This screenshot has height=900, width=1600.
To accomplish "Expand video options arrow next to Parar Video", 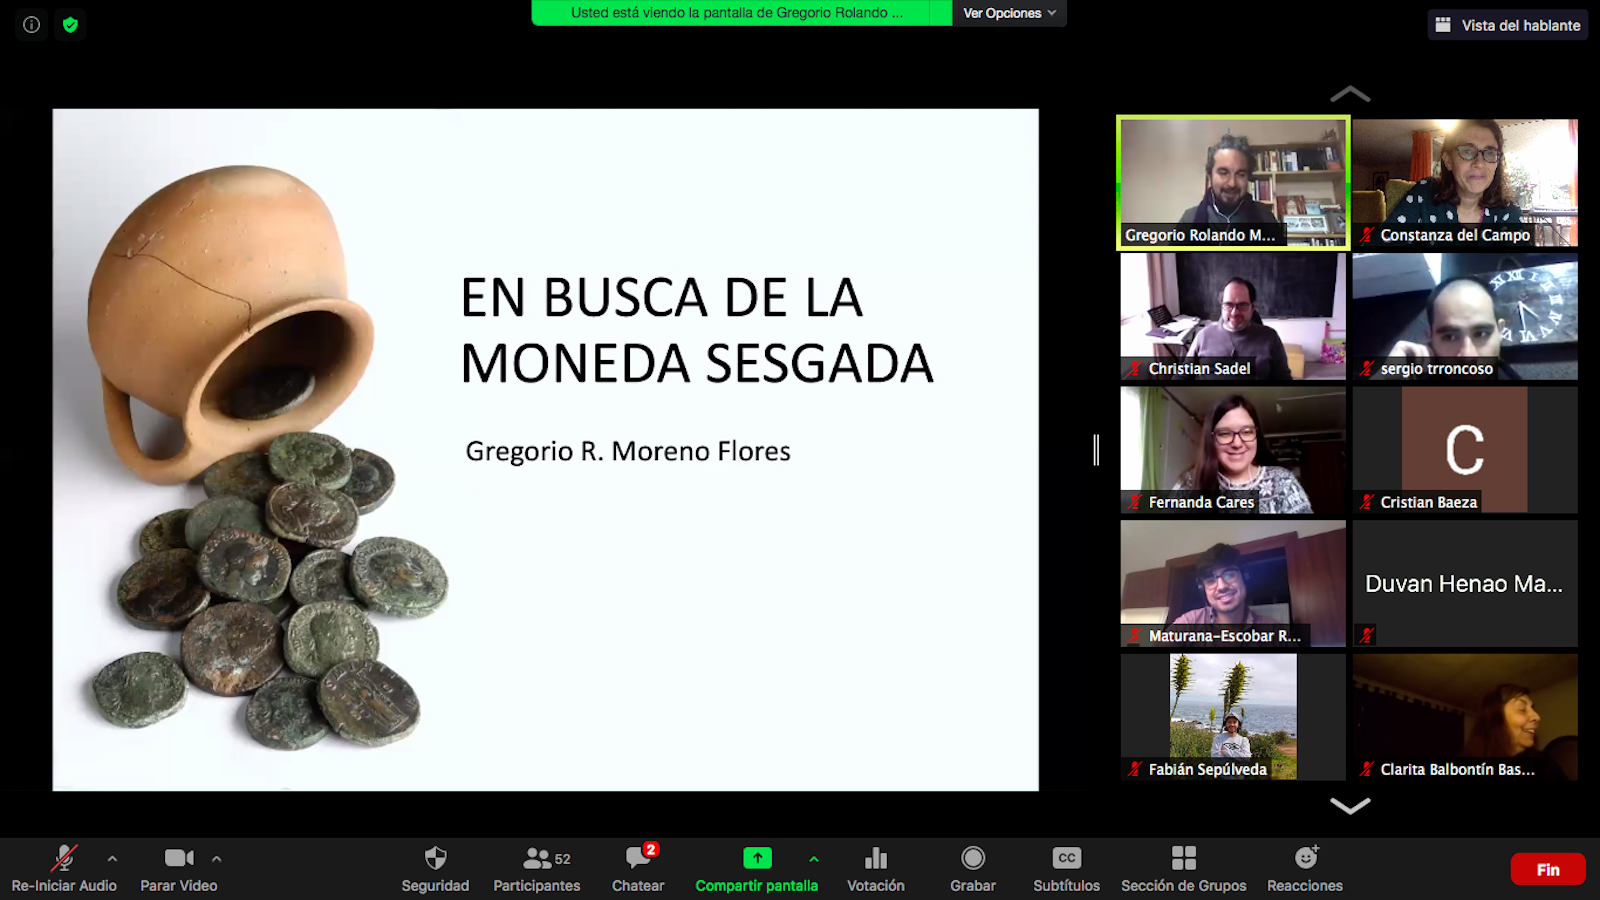I will (217, 858).
